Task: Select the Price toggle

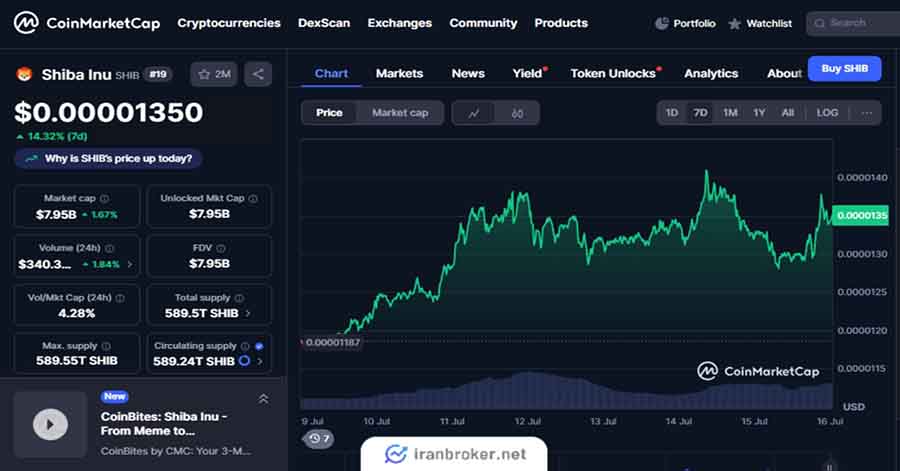Action: click(x=329, y=113)
